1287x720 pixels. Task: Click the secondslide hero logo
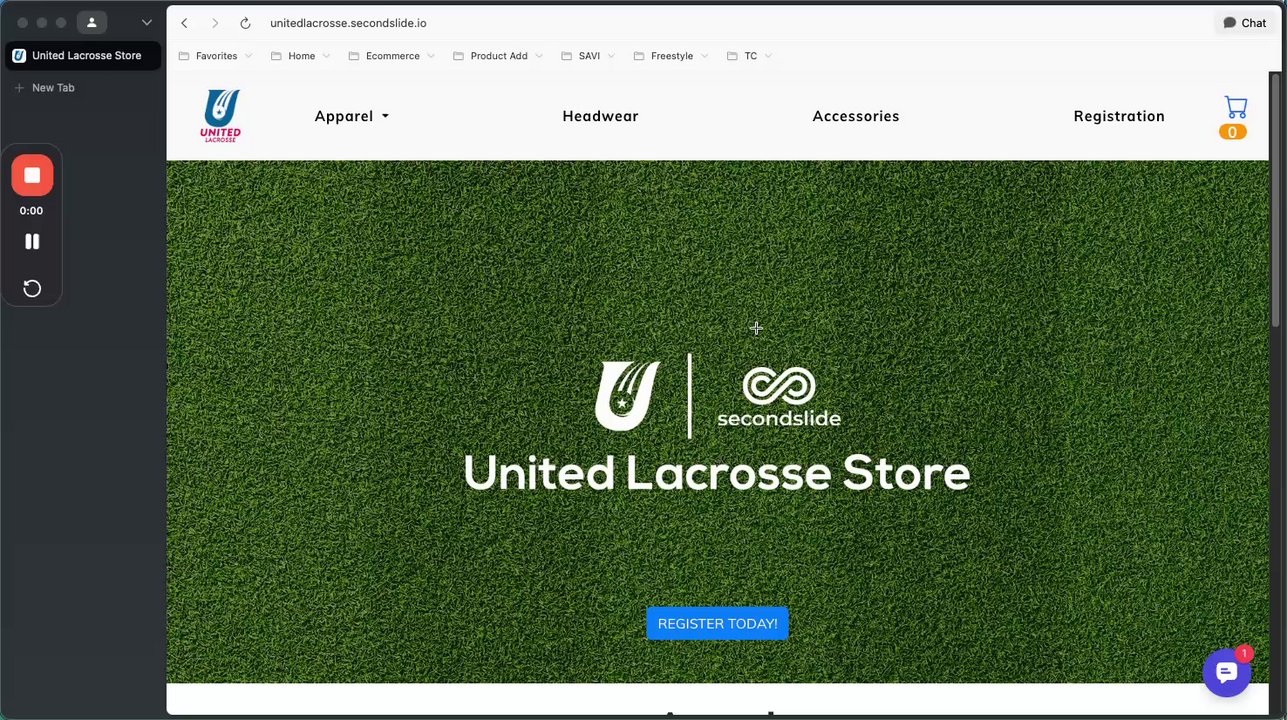pyautogui.click(x=779, y=397)
